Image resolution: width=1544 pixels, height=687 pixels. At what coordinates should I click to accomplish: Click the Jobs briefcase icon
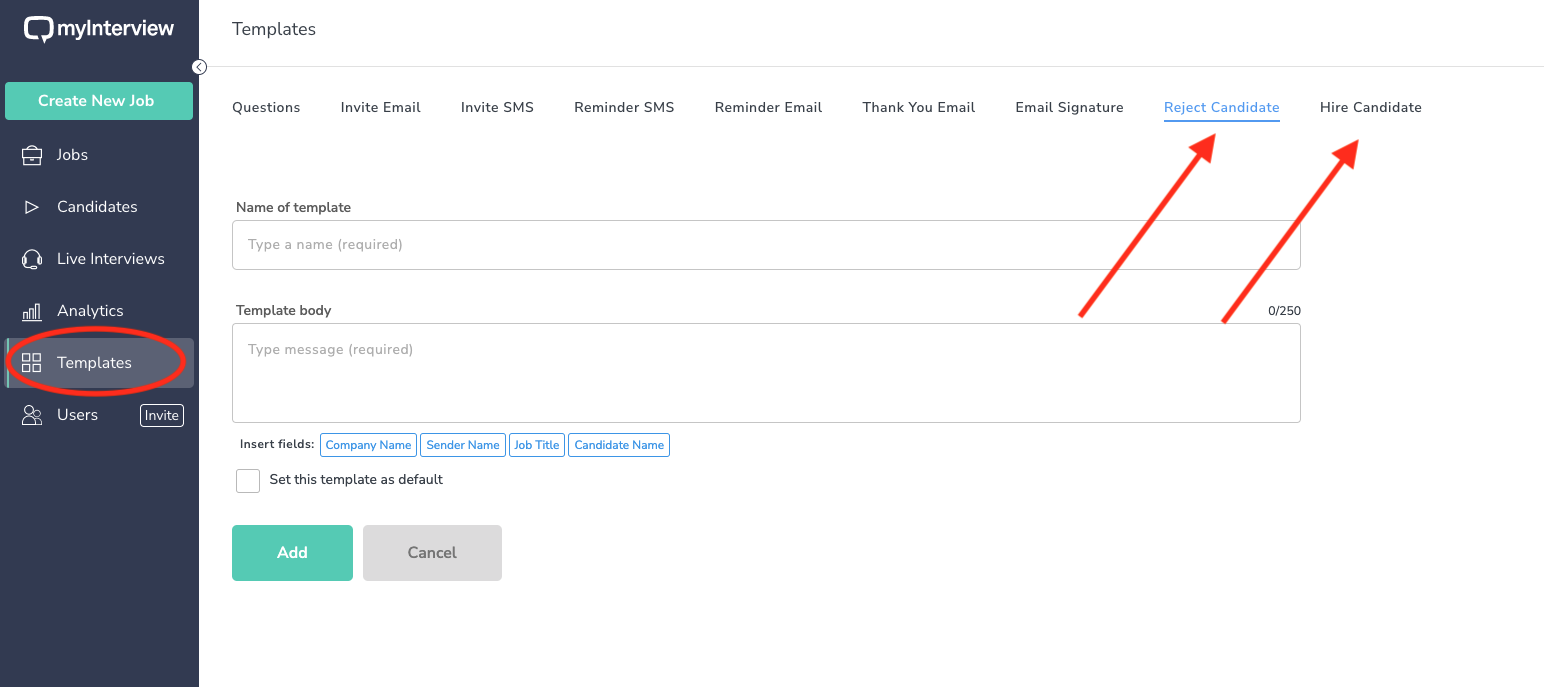tap(32, 155)
